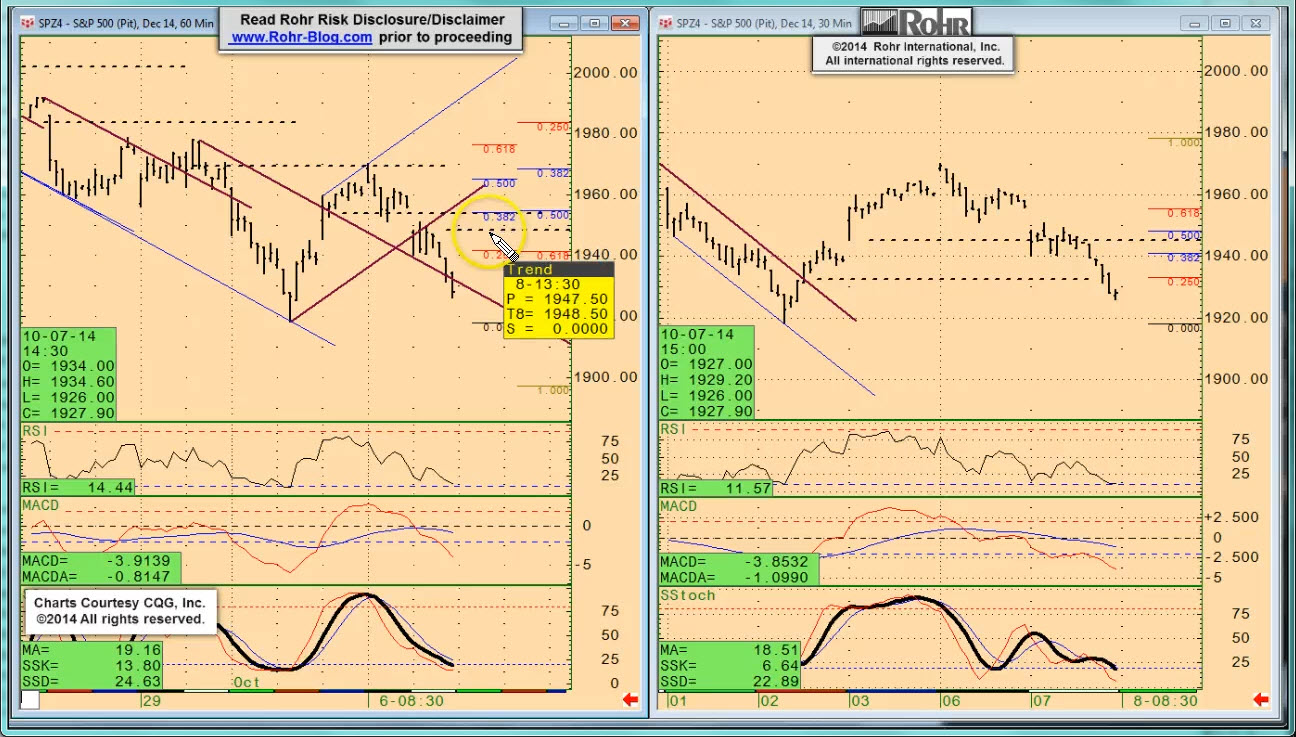The height and width of the screenshot is (737, 1296).
Task: Open the www.Rohr-Blog.com link
Action: pos(300,37)
